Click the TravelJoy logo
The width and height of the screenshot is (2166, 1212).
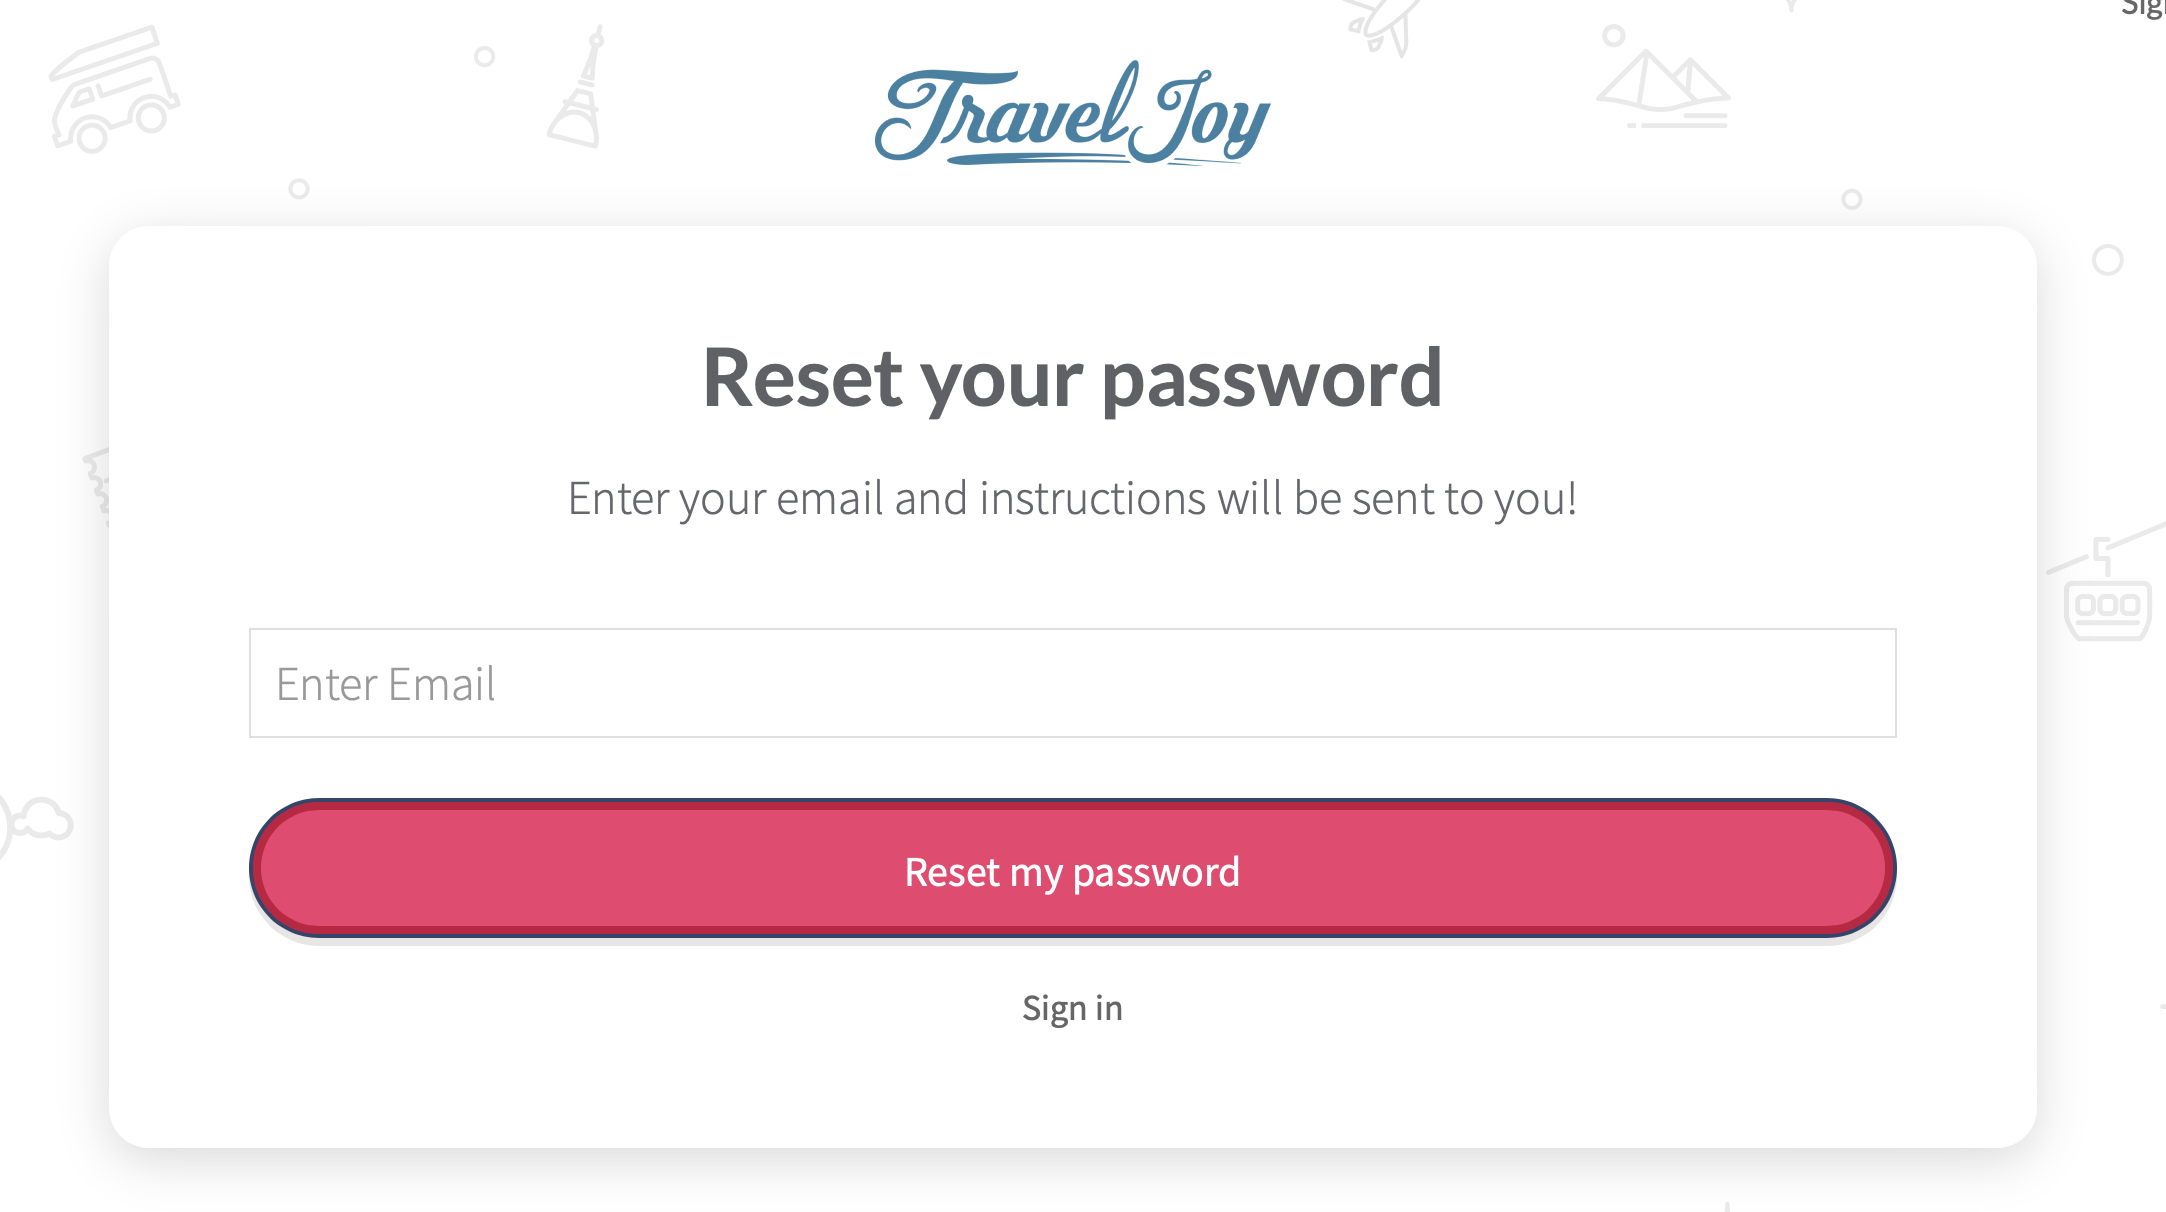[1072, 114]
